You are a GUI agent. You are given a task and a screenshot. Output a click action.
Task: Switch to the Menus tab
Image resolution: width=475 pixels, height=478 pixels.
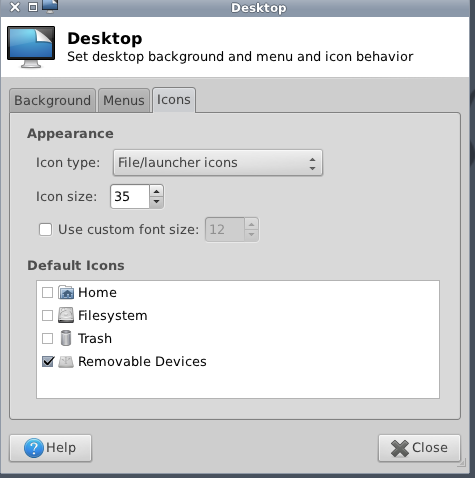[124, 100]
